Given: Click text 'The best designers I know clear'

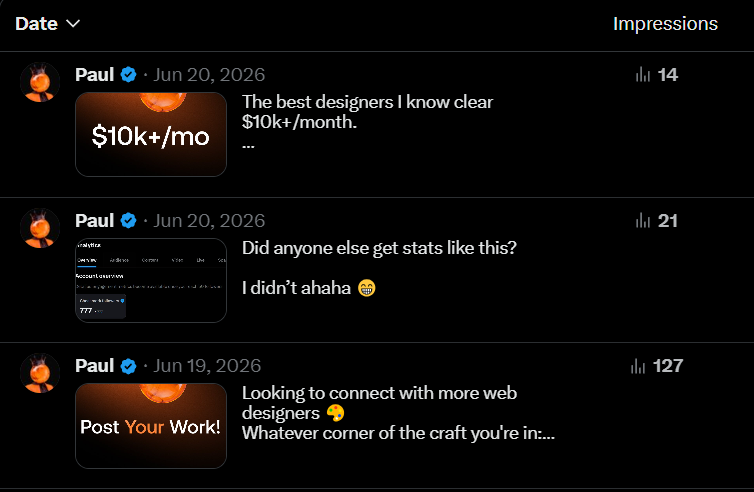Looking at the screenshot, I should pyautogui.click(x=367, y=102).
